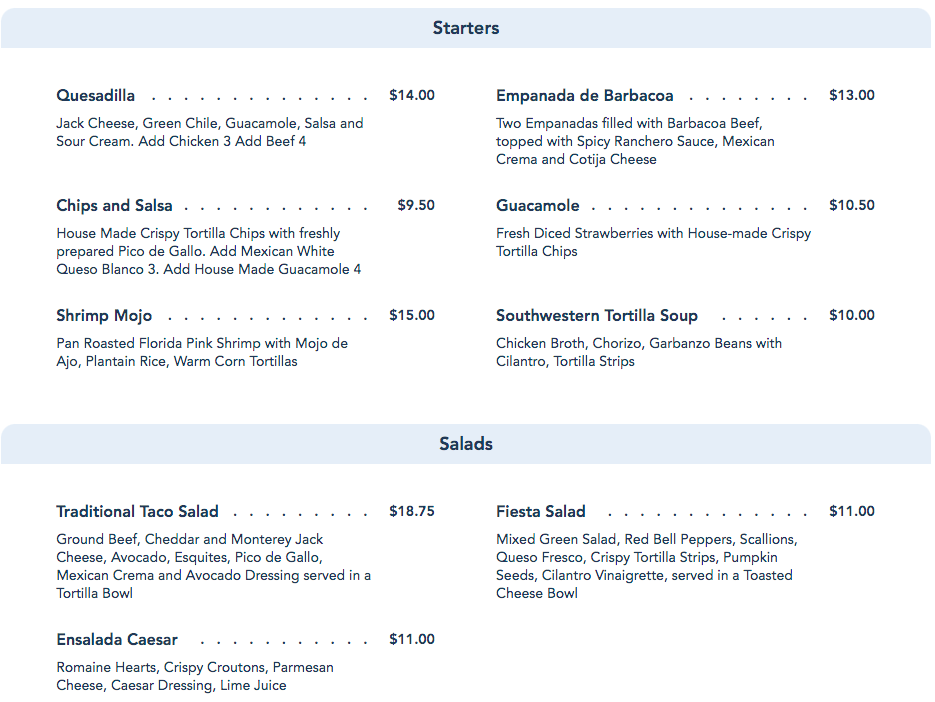The width and height of the screenshot is (935, 702).
Task: Select the Shrimp Mojo item title
Action: tap(105, 316)
